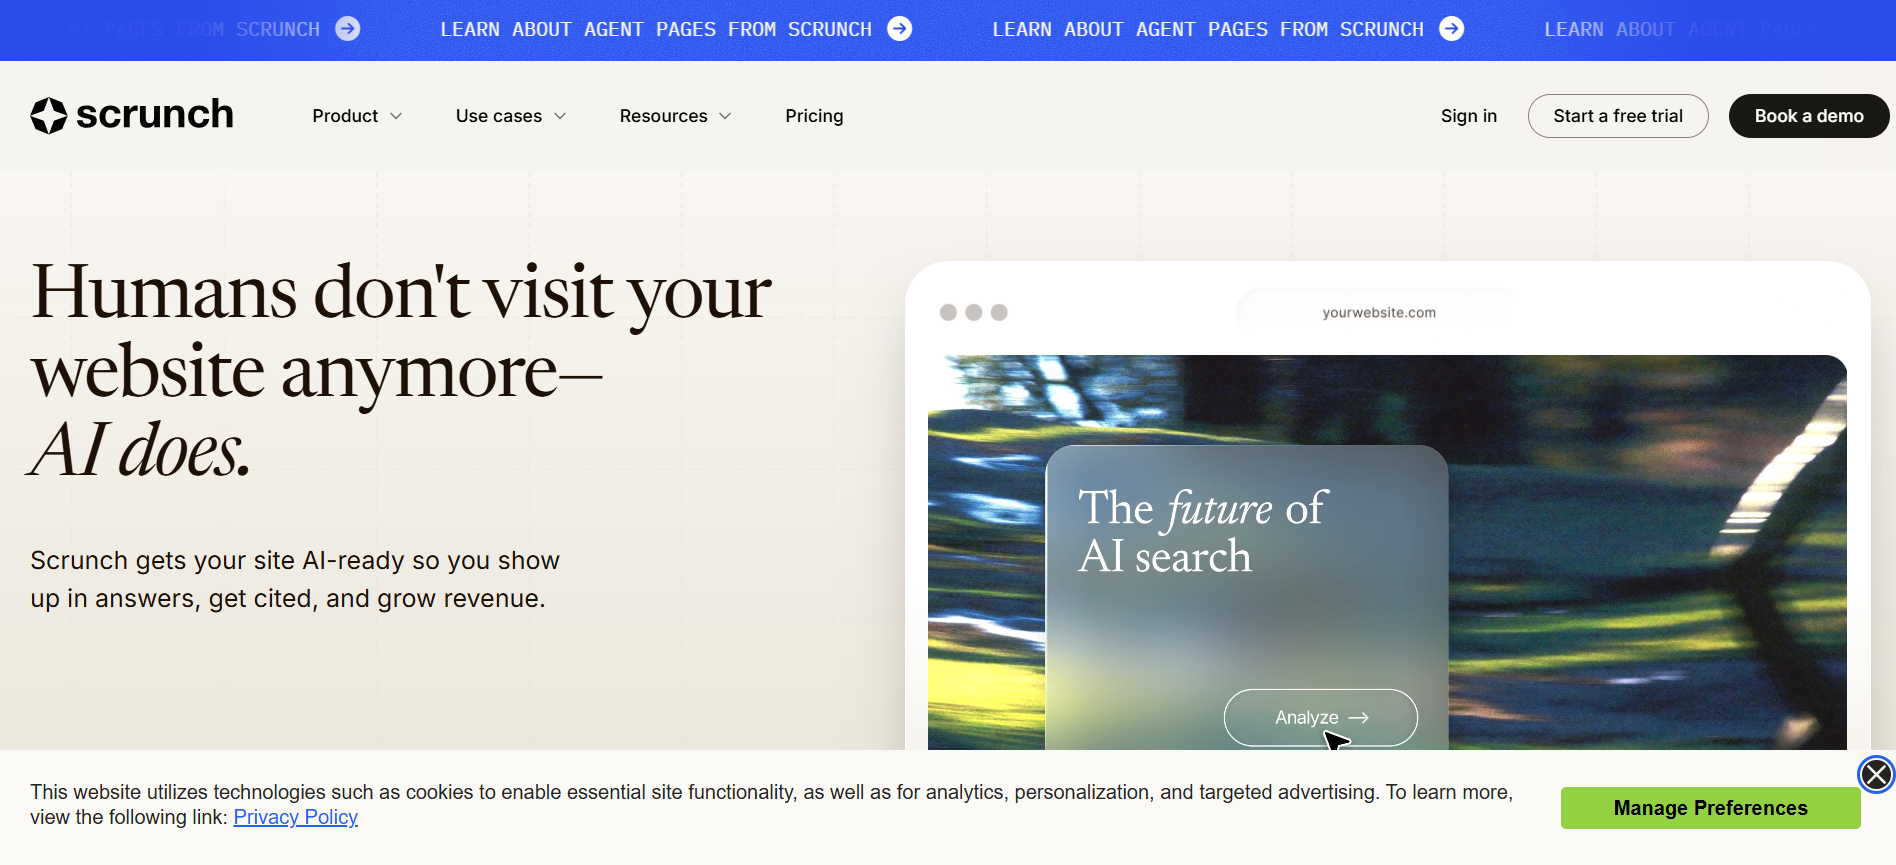1896x865 pixels.
Task: Click the 'Scrunch gets your site AI-ready' subtext
Action: 295,579
